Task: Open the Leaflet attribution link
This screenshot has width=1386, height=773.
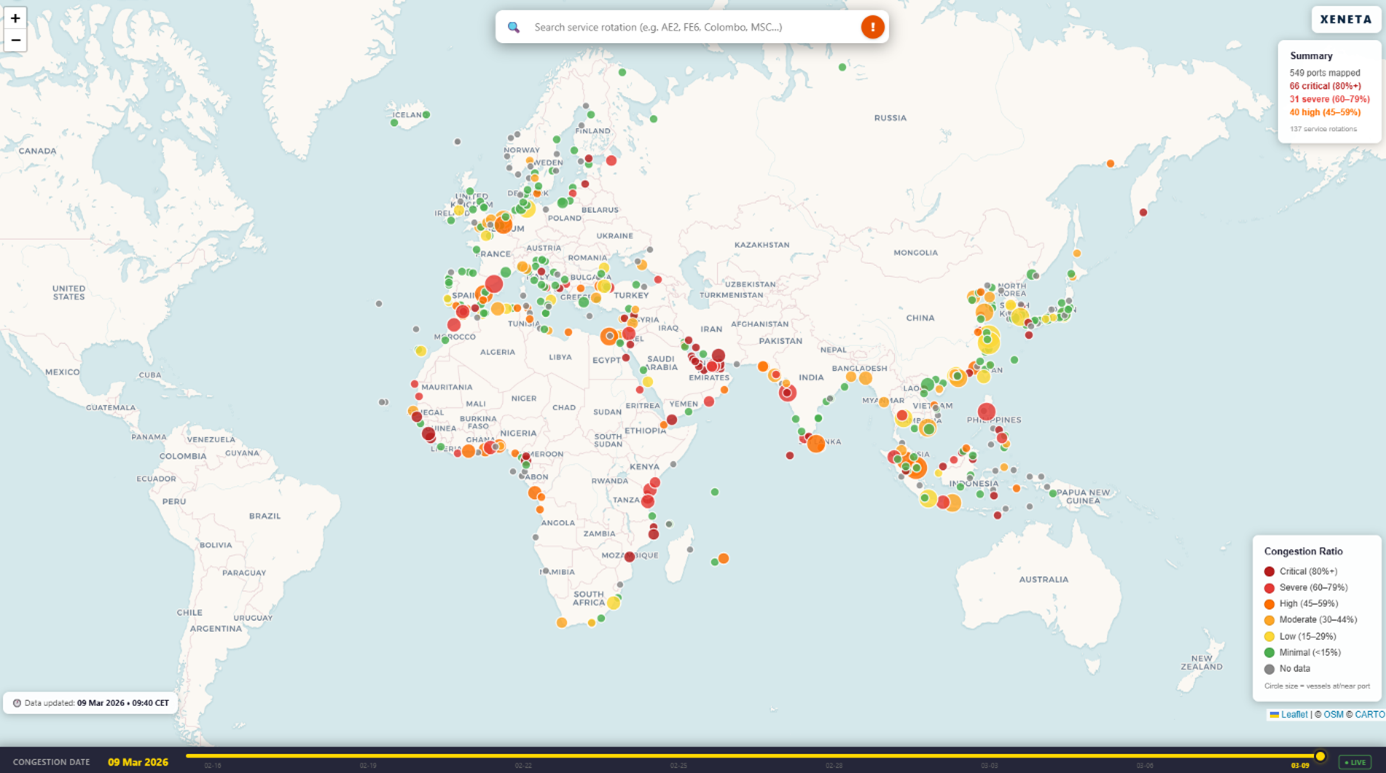Action: coord(1294,715)
